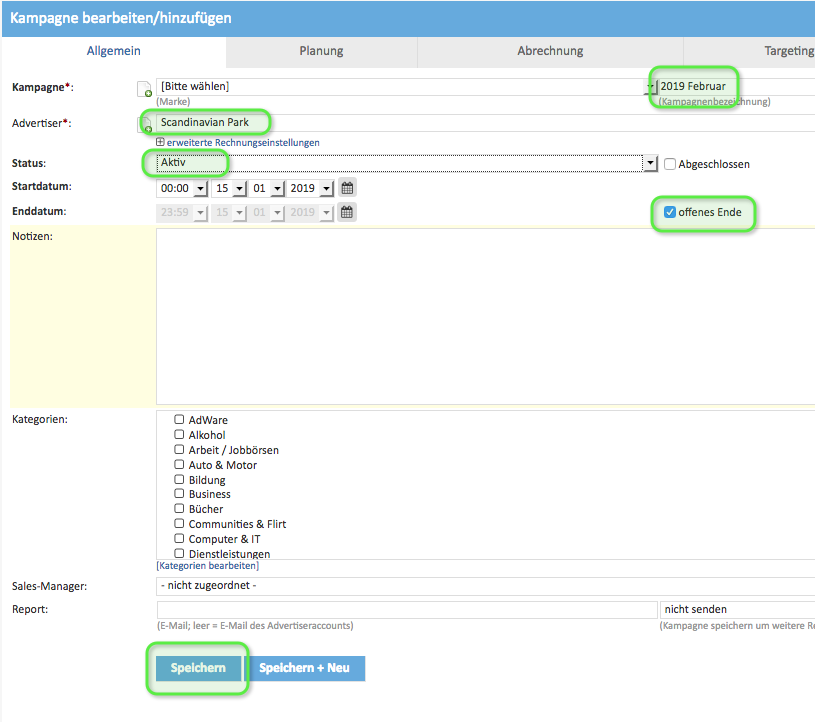Open the Enddatum calendar picker
This screenshot has width=815, height=722.
347,212
